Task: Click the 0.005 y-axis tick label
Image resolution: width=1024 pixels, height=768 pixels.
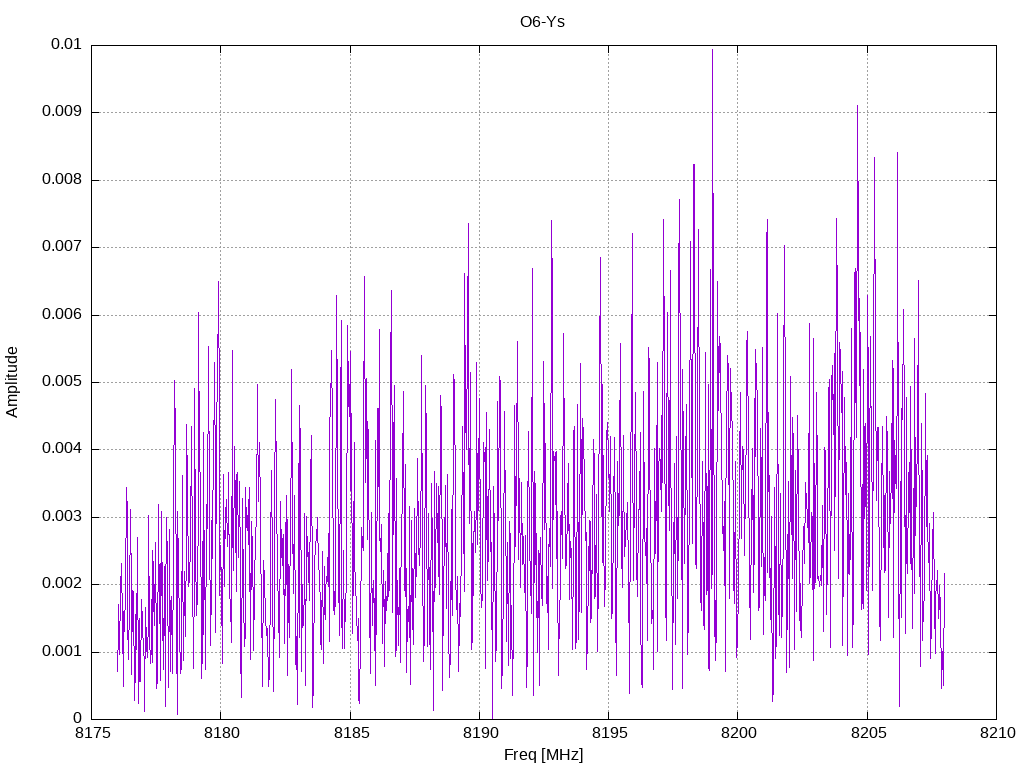Action: pyautogui.click(x=62, y=382)
